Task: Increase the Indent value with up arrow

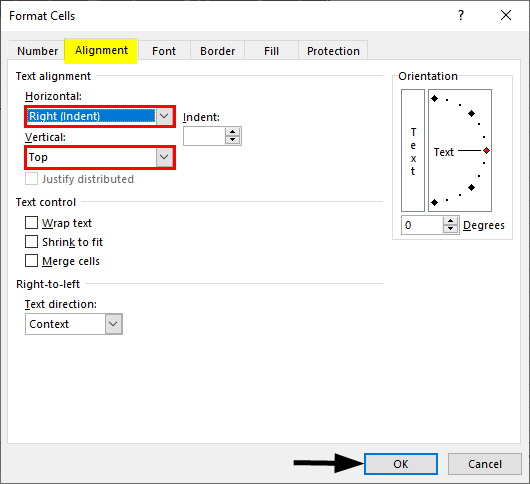Action: (x=232, y=131)
